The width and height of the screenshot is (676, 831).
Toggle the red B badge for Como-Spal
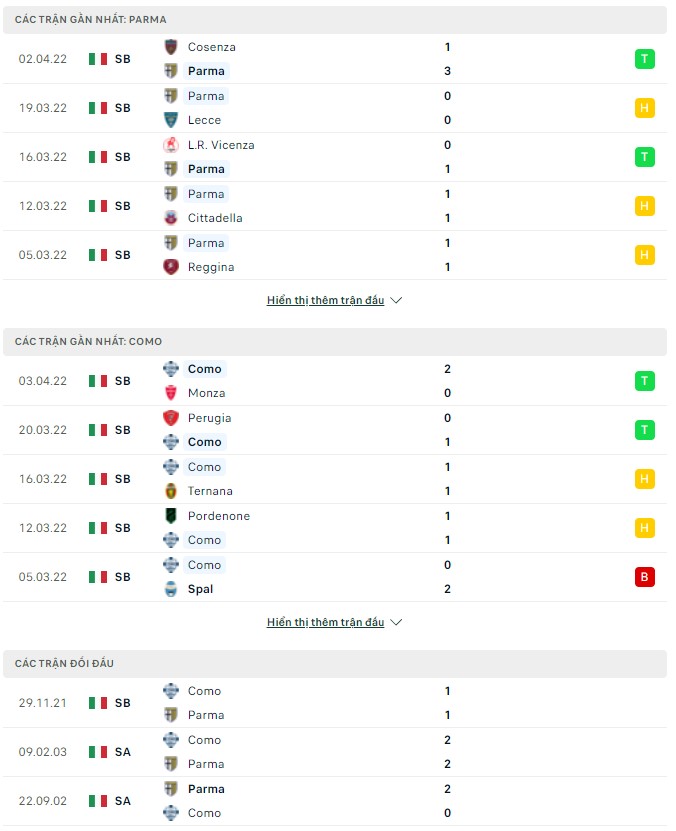[644, 576]
